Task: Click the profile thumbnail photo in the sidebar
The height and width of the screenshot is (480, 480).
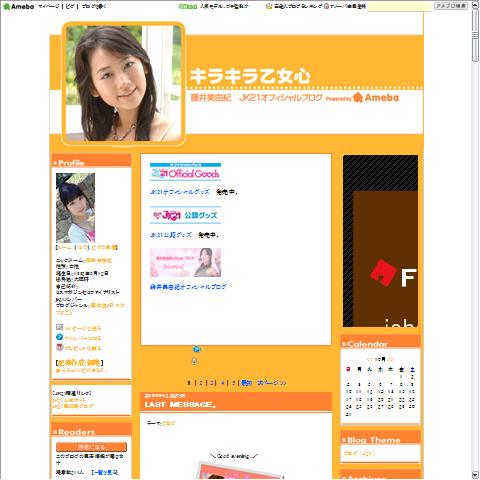Action: tap(75, 208)
